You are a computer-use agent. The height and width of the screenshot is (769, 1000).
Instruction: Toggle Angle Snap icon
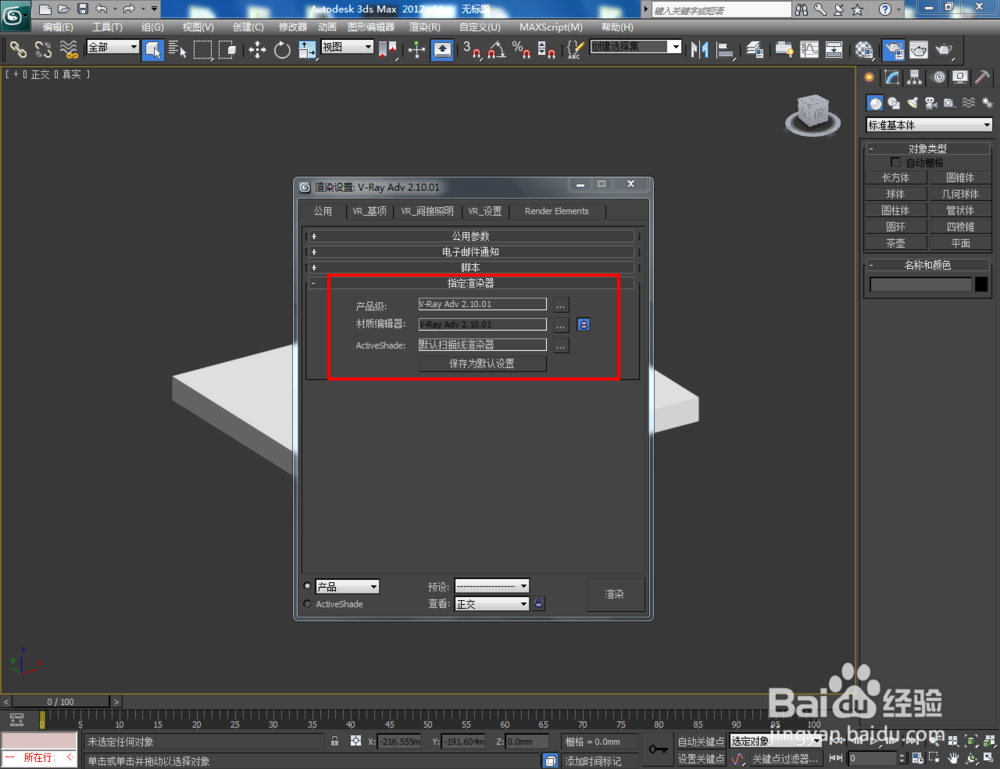pos(497,49)
